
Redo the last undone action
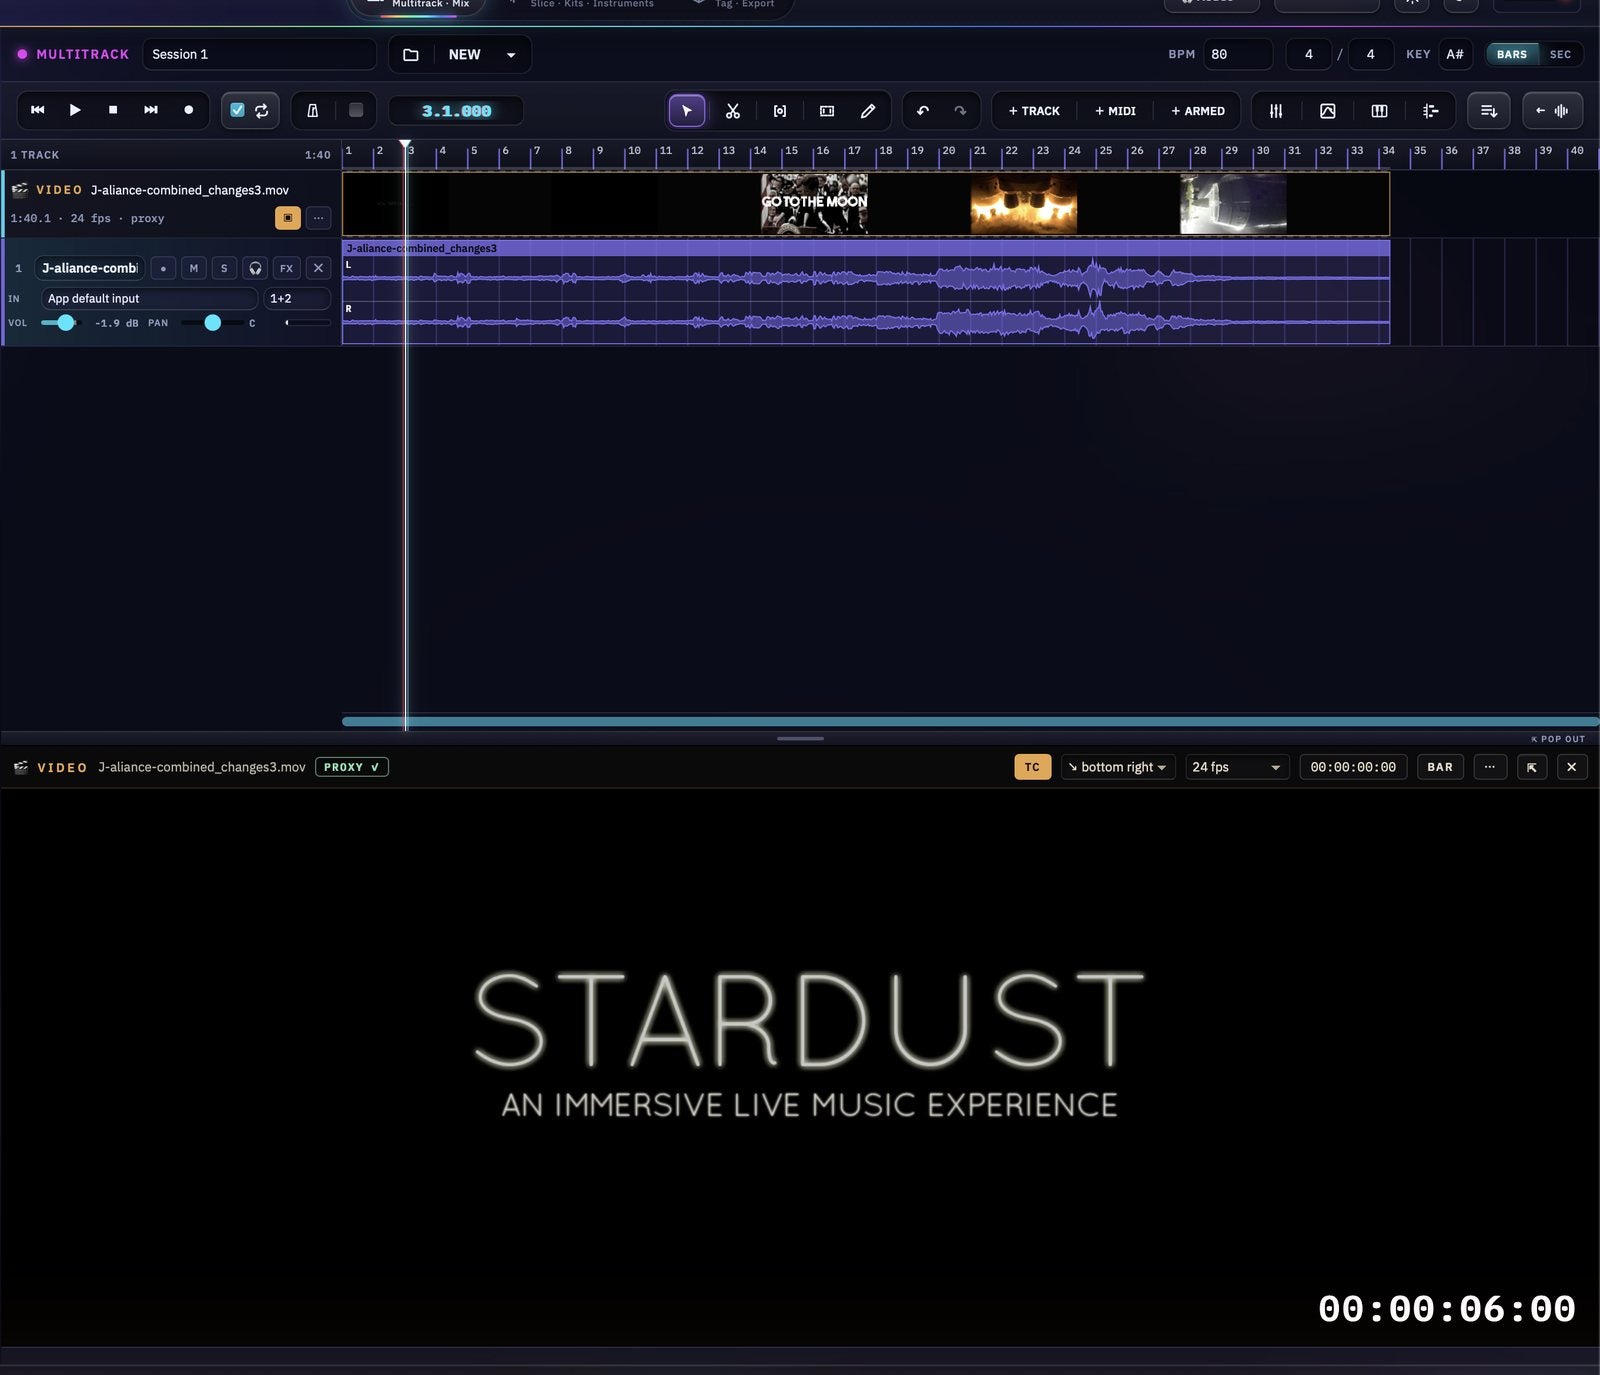[x=960, y=111]
